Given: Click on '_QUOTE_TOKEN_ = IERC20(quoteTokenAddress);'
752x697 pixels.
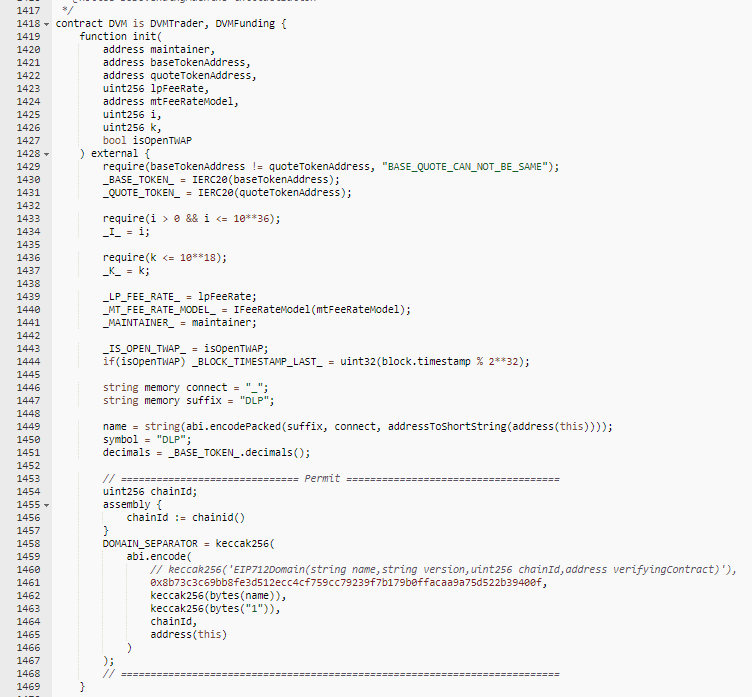Looking at the screenshot, I should click(227, 192).
